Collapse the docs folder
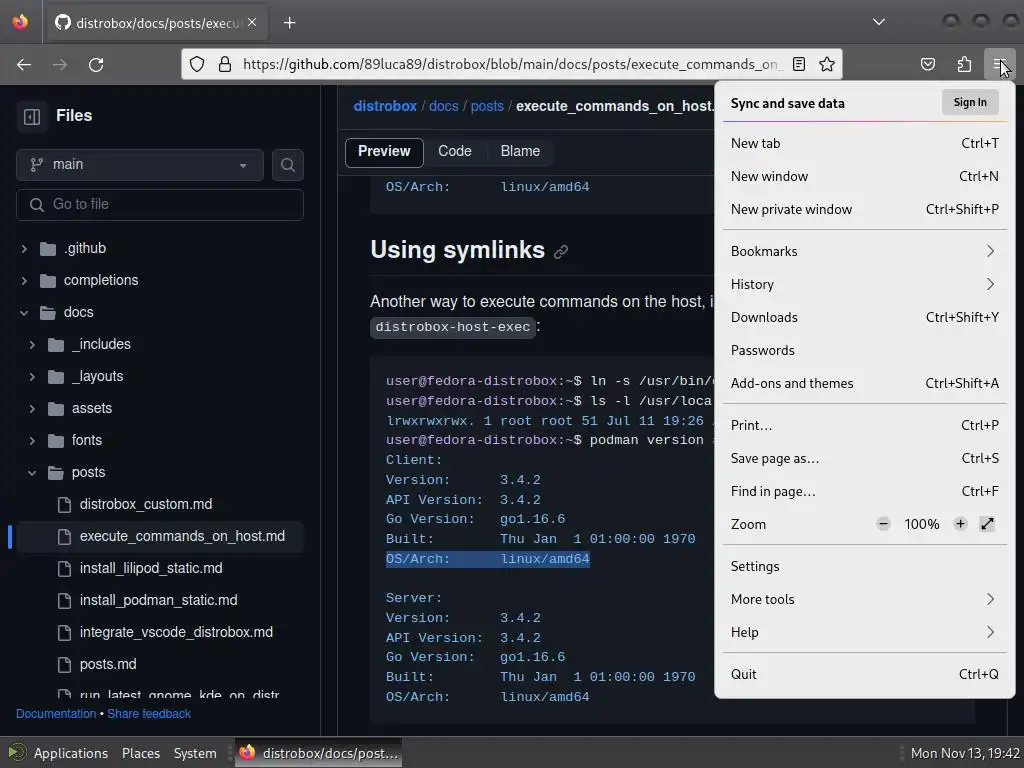 (24, 312)
